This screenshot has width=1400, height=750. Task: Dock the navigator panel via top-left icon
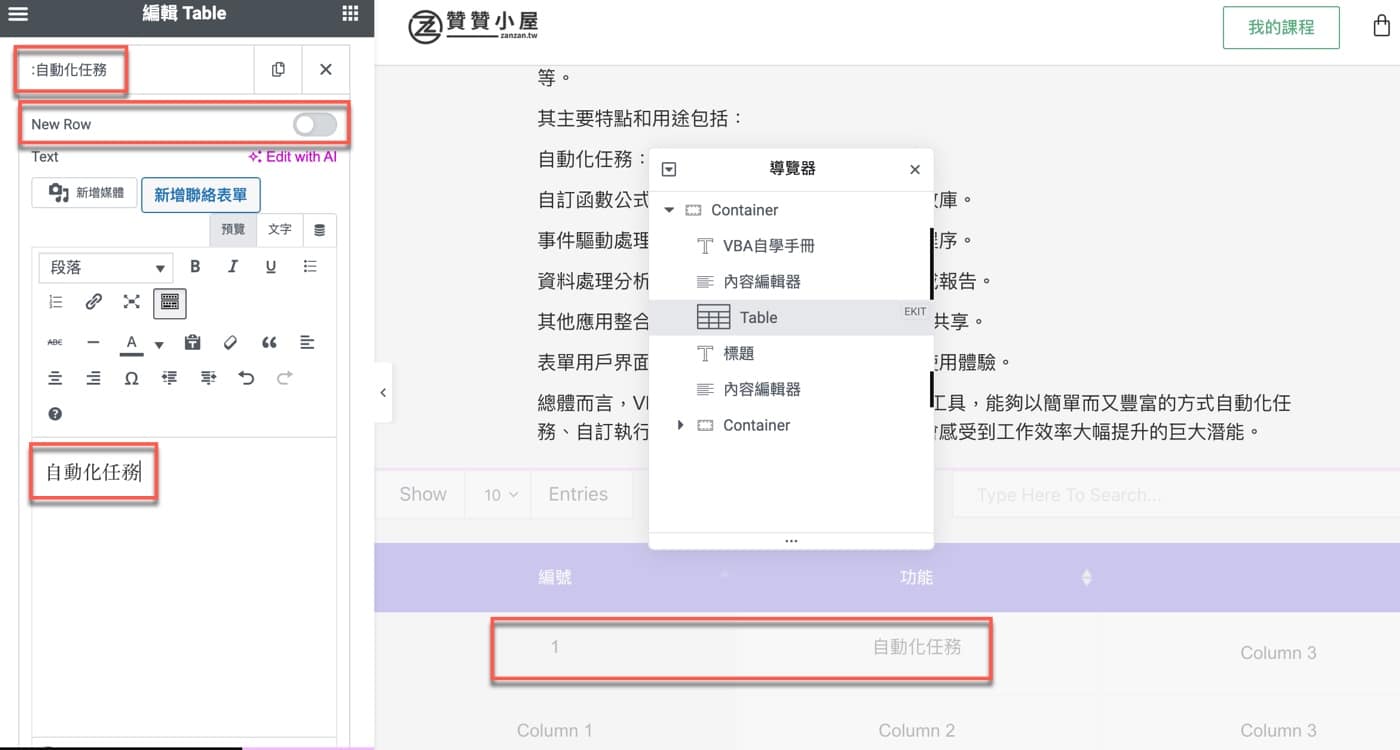coord(669,169)
